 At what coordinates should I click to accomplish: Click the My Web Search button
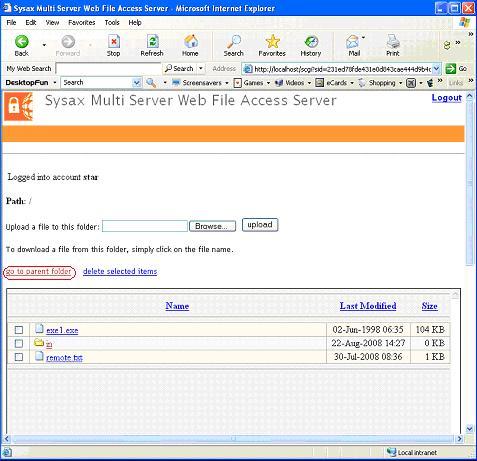29,68
